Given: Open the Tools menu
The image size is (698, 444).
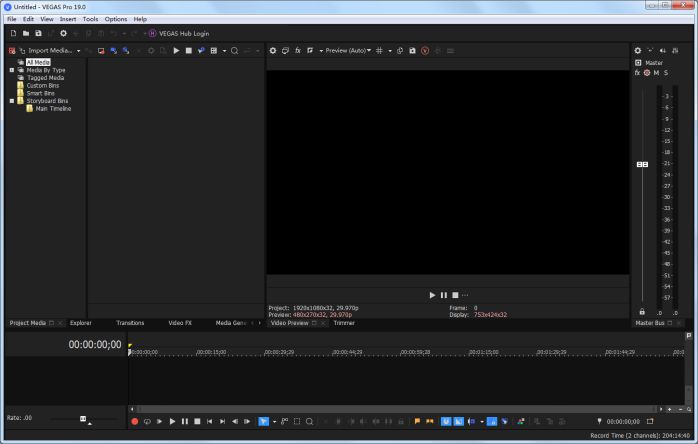Looking at the screenshot, I should click(90, 19).
